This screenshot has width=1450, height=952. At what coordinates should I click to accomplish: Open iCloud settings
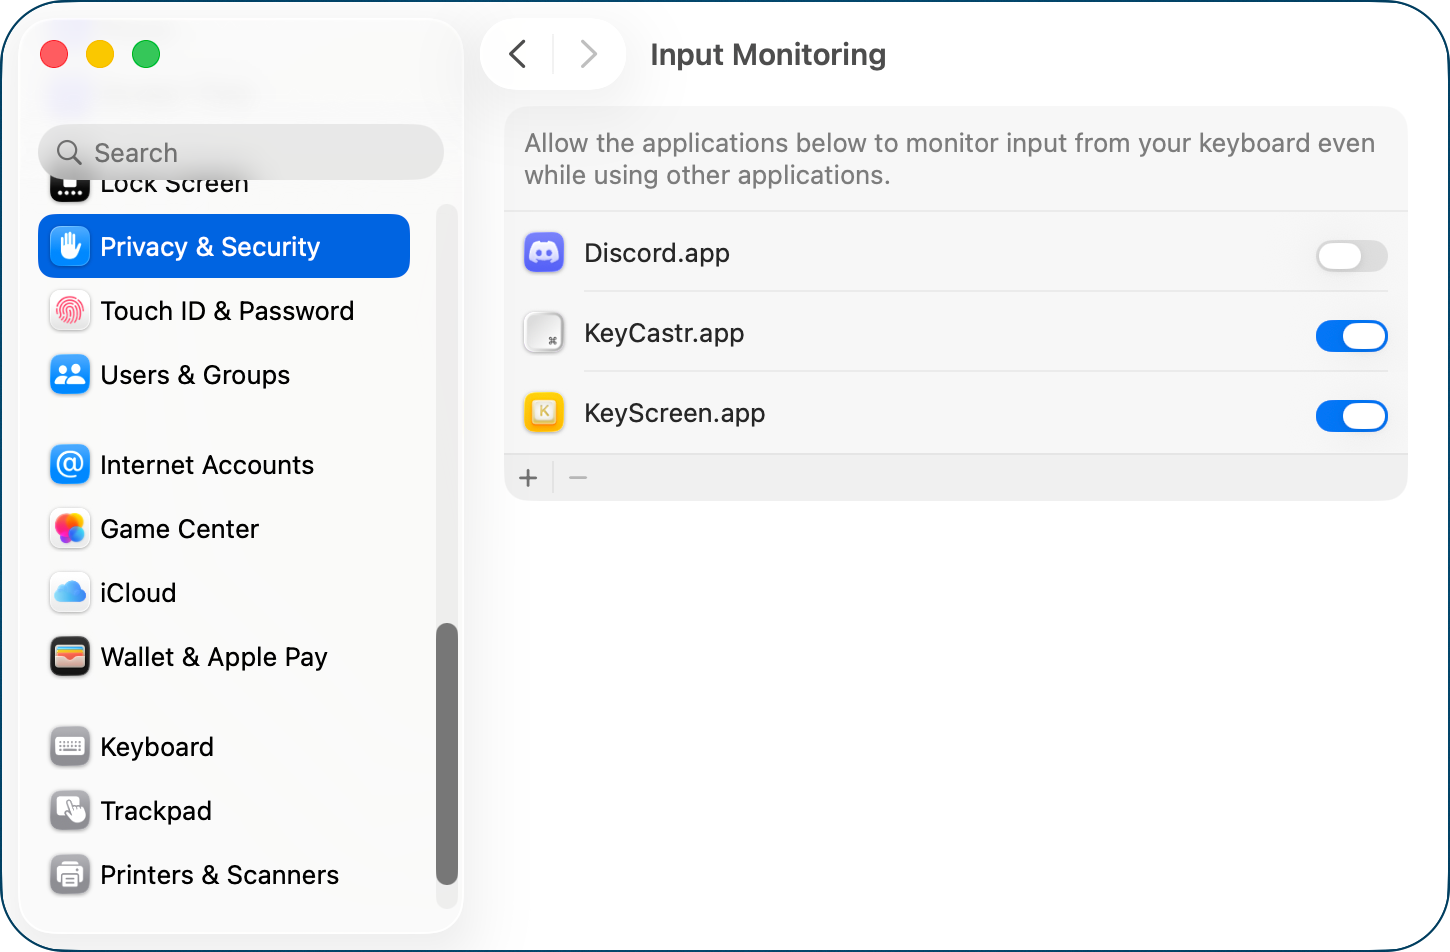(x=224, y=592)
